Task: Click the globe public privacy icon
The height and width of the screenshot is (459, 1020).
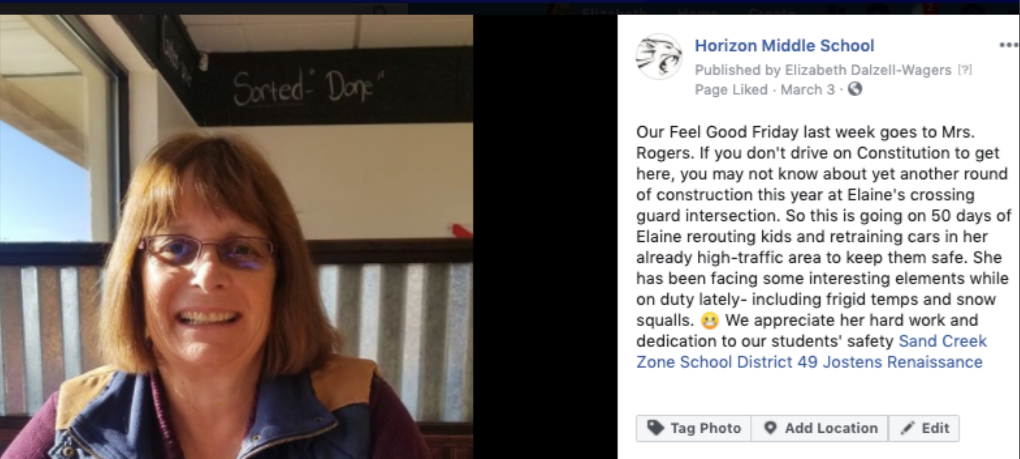Action: [855, 89]
